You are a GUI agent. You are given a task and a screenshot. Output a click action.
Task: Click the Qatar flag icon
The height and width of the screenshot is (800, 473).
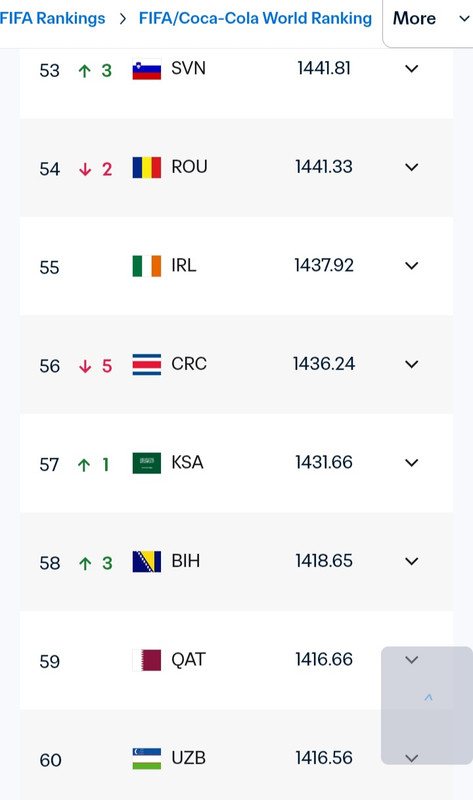tap(146, 660)
